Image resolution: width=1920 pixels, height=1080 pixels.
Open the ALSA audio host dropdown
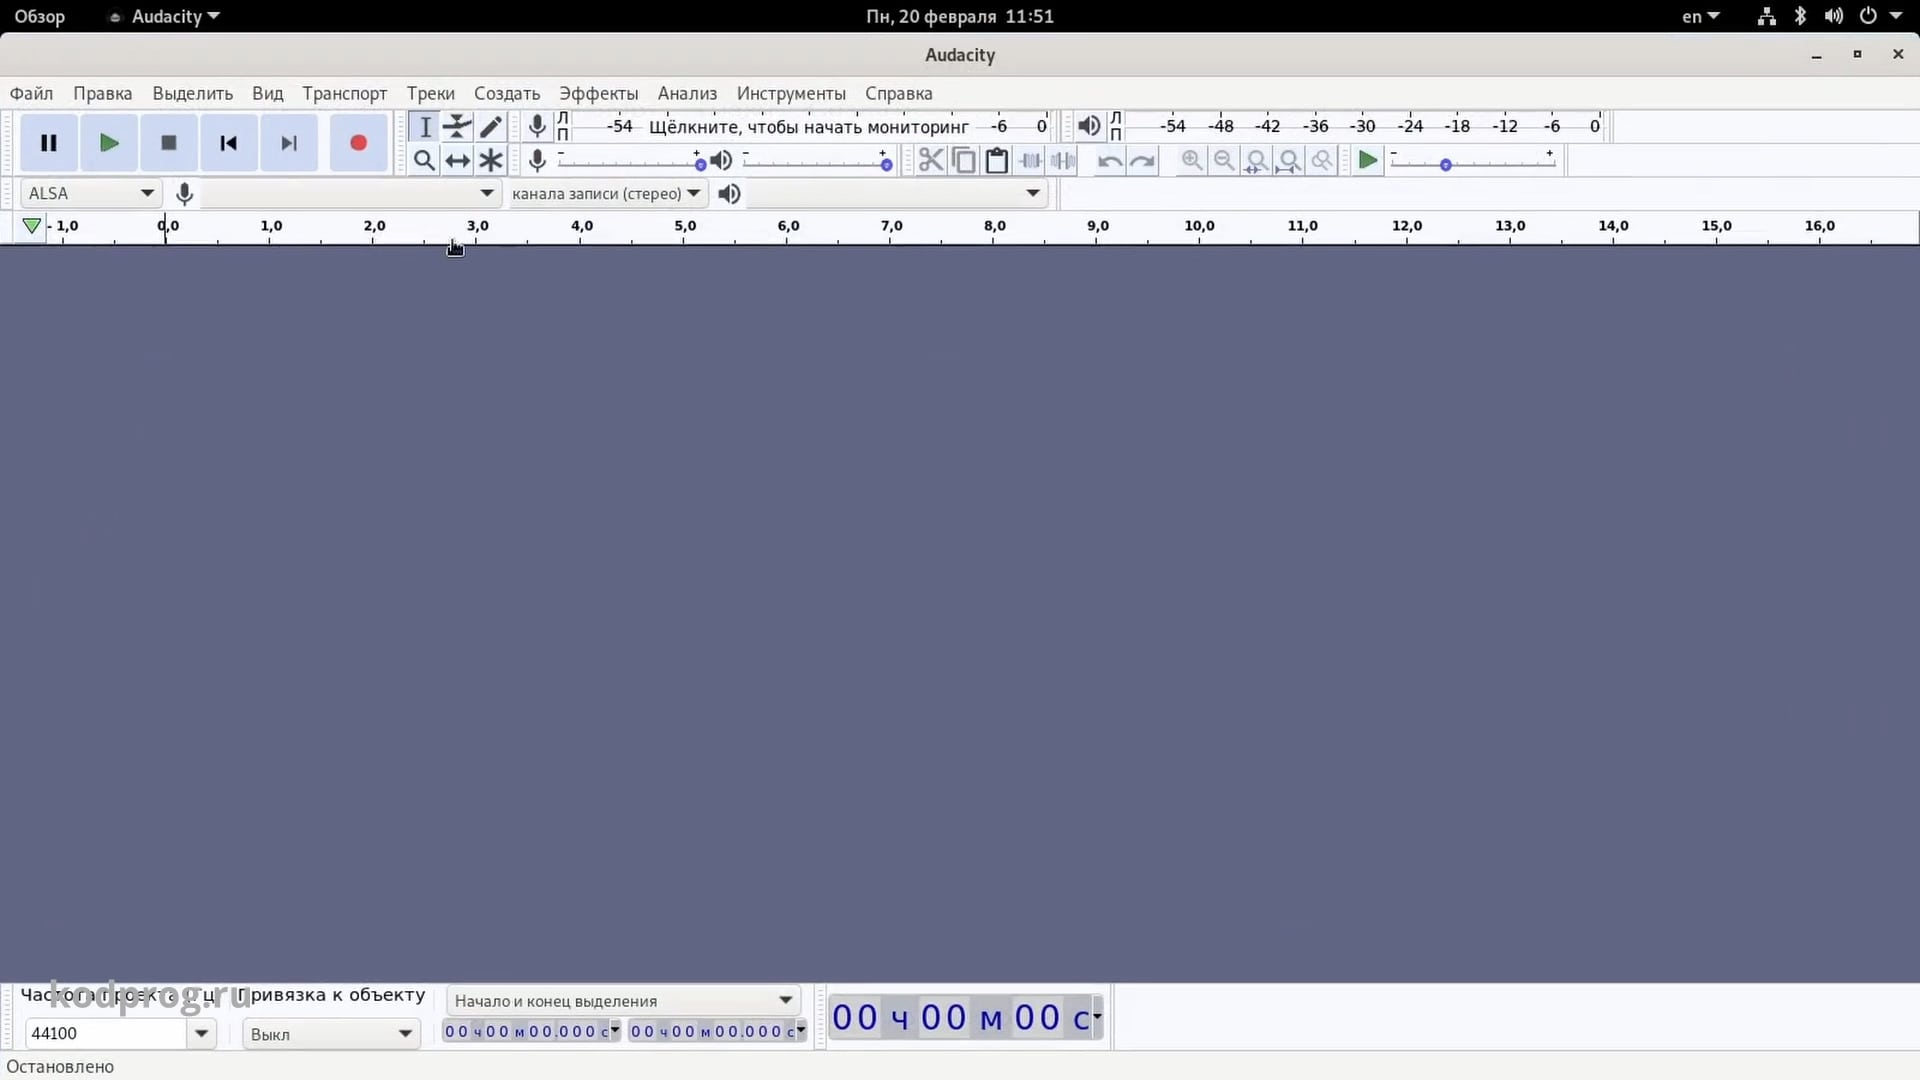click(x=90, y=193)
